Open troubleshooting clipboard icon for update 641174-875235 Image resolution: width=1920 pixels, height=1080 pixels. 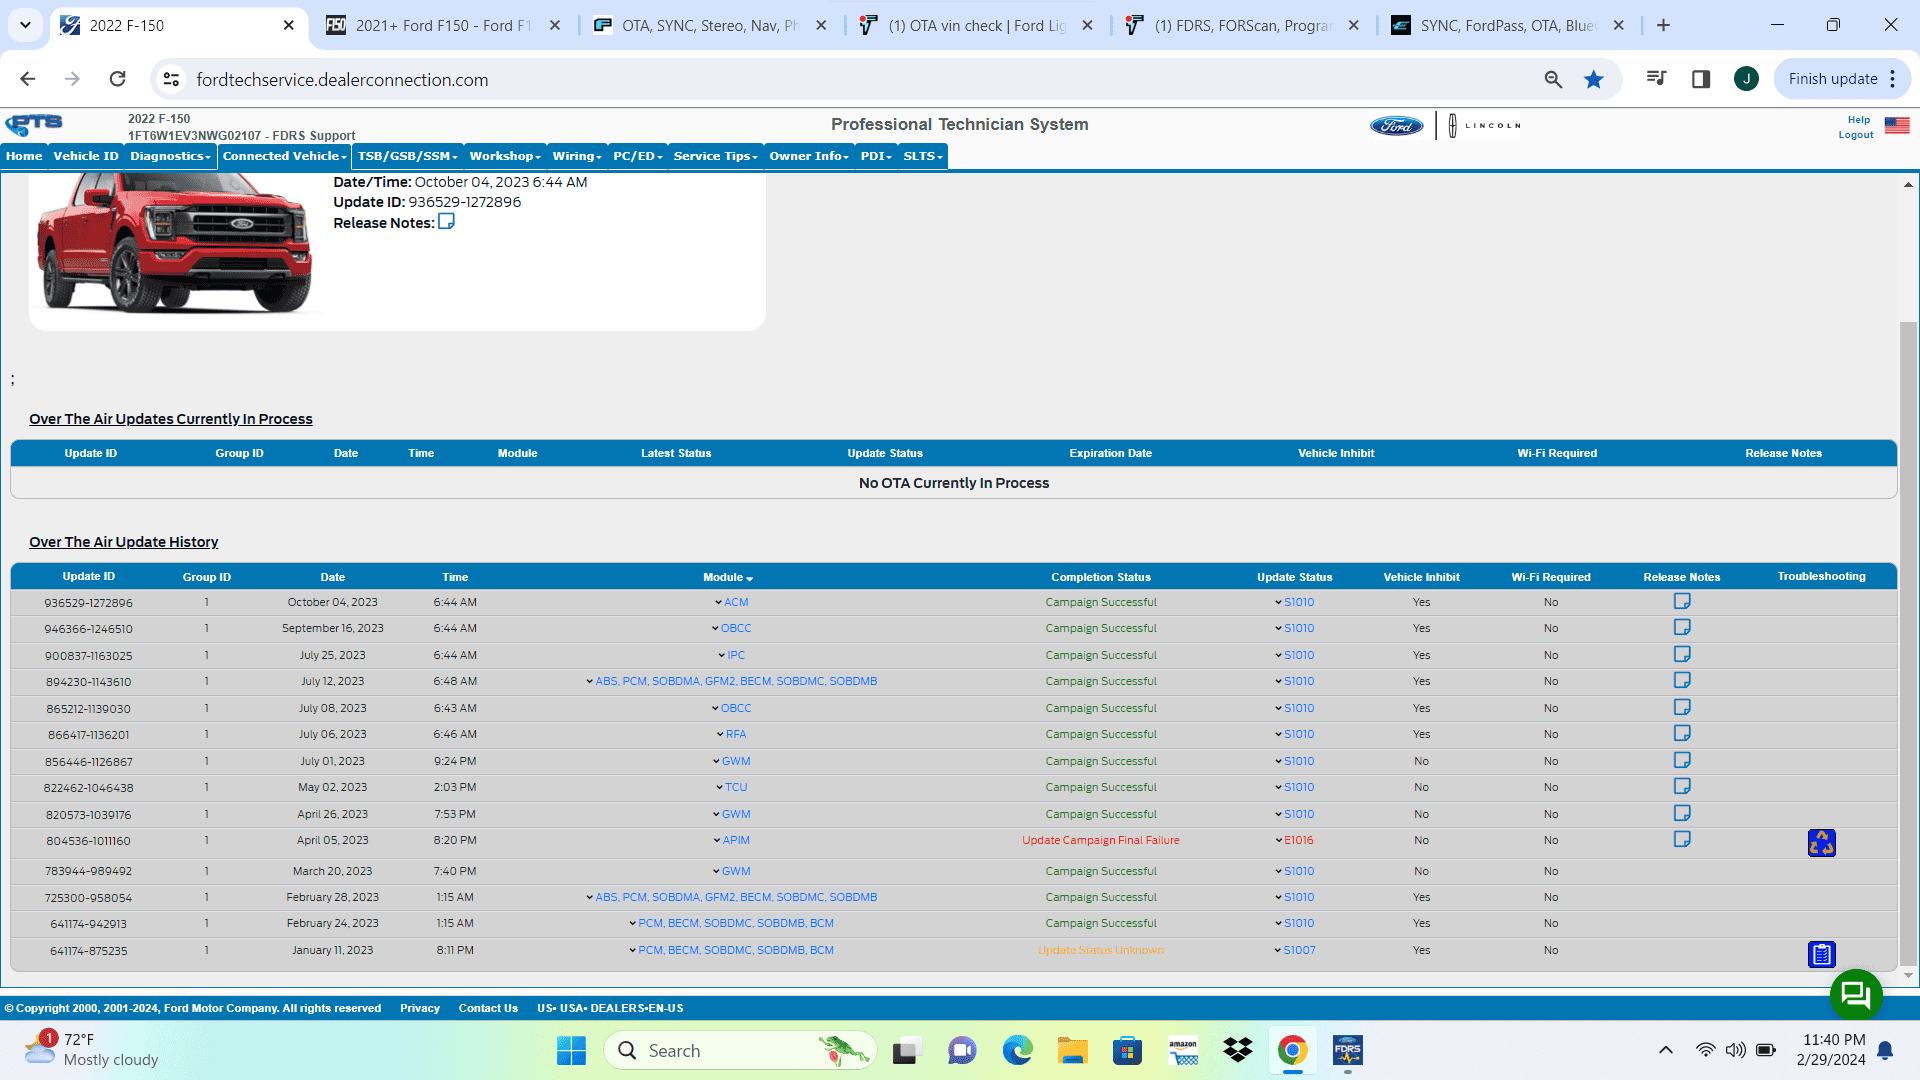[x=1821, y=954]
